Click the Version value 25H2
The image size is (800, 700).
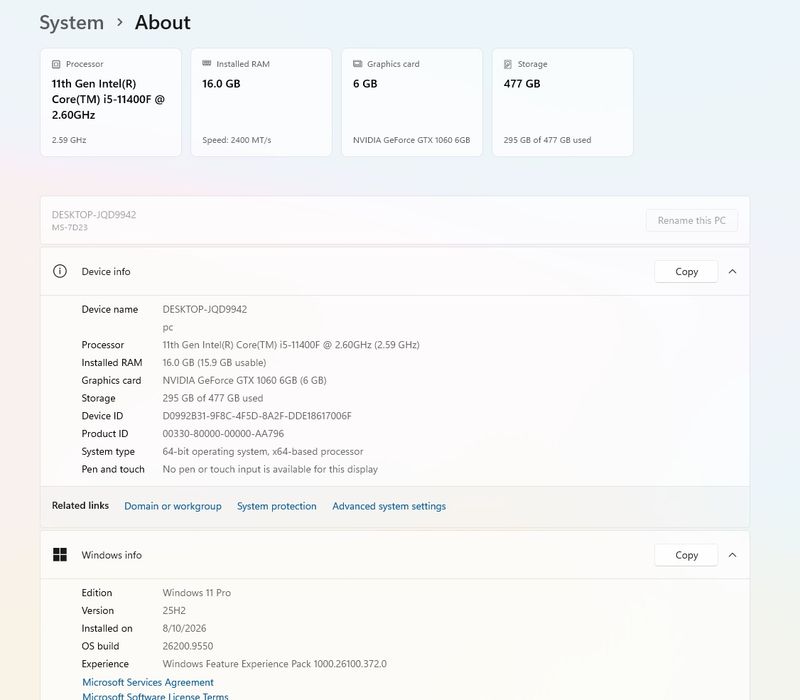coord(174,610)
